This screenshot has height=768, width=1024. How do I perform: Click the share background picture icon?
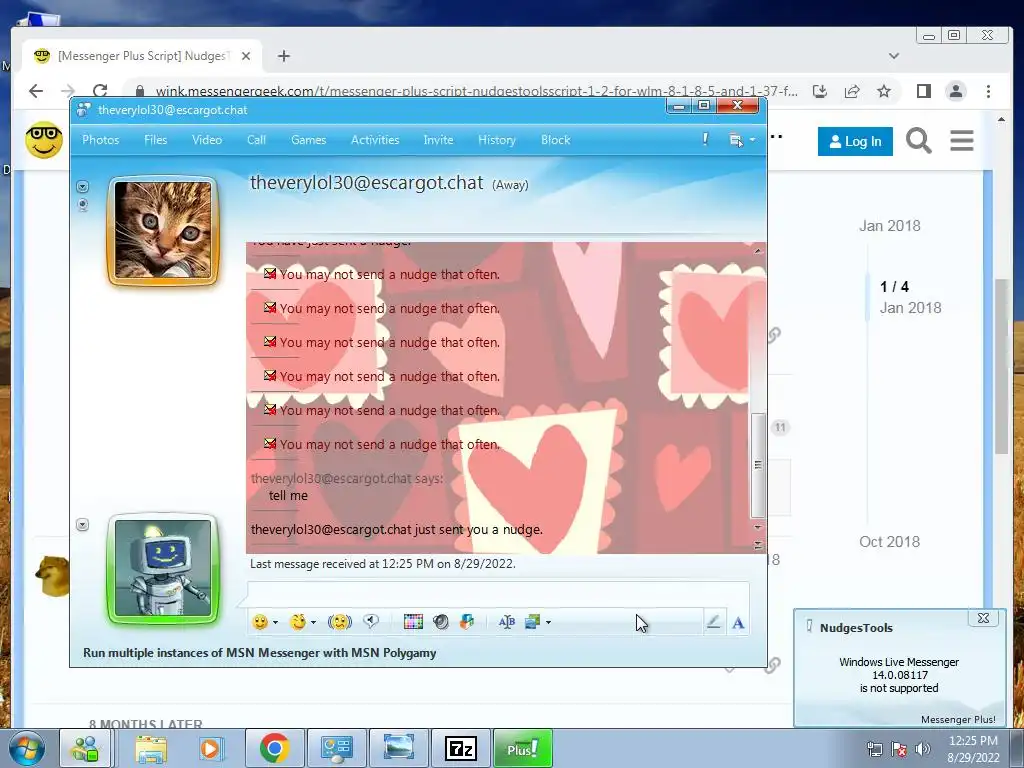point(533,622)
